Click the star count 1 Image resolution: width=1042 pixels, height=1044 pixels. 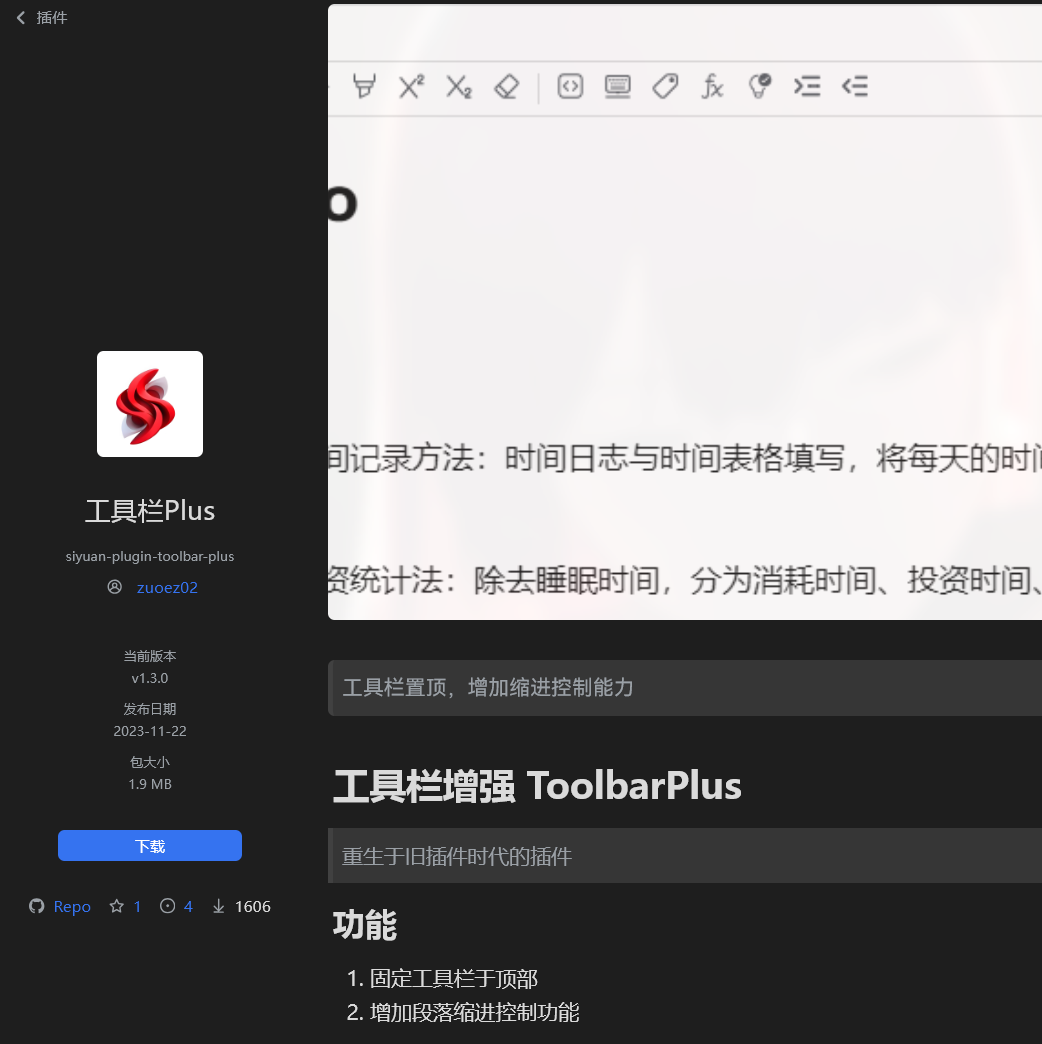coord(137,906)
